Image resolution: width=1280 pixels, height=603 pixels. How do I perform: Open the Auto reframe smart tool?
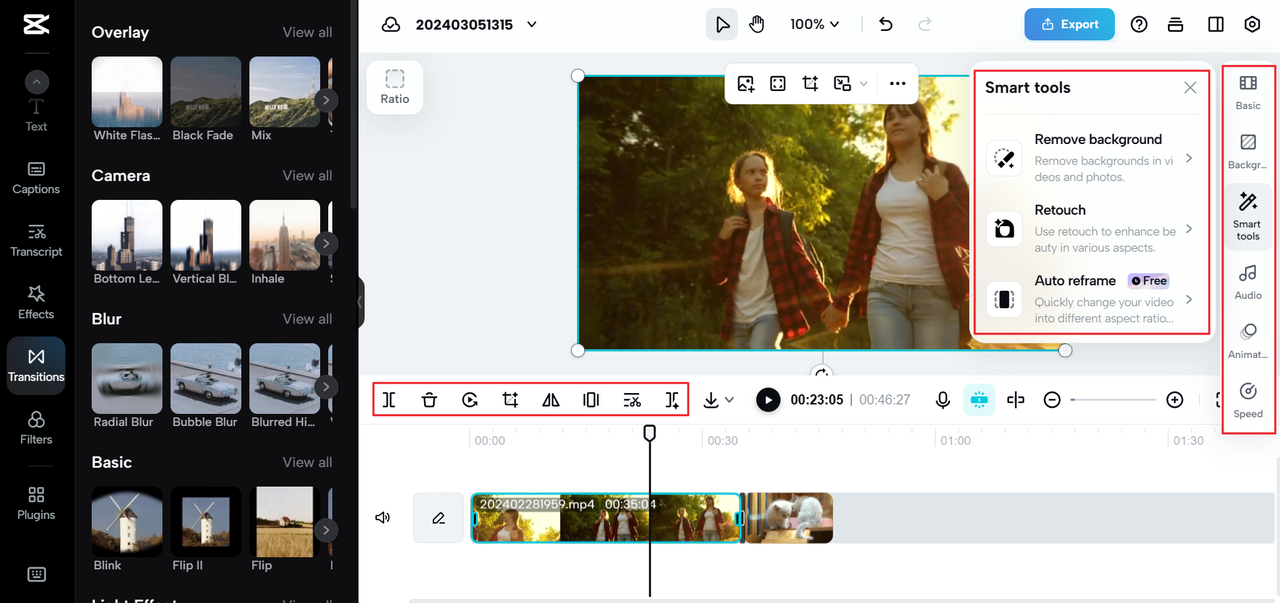(x=1091, y=299)
